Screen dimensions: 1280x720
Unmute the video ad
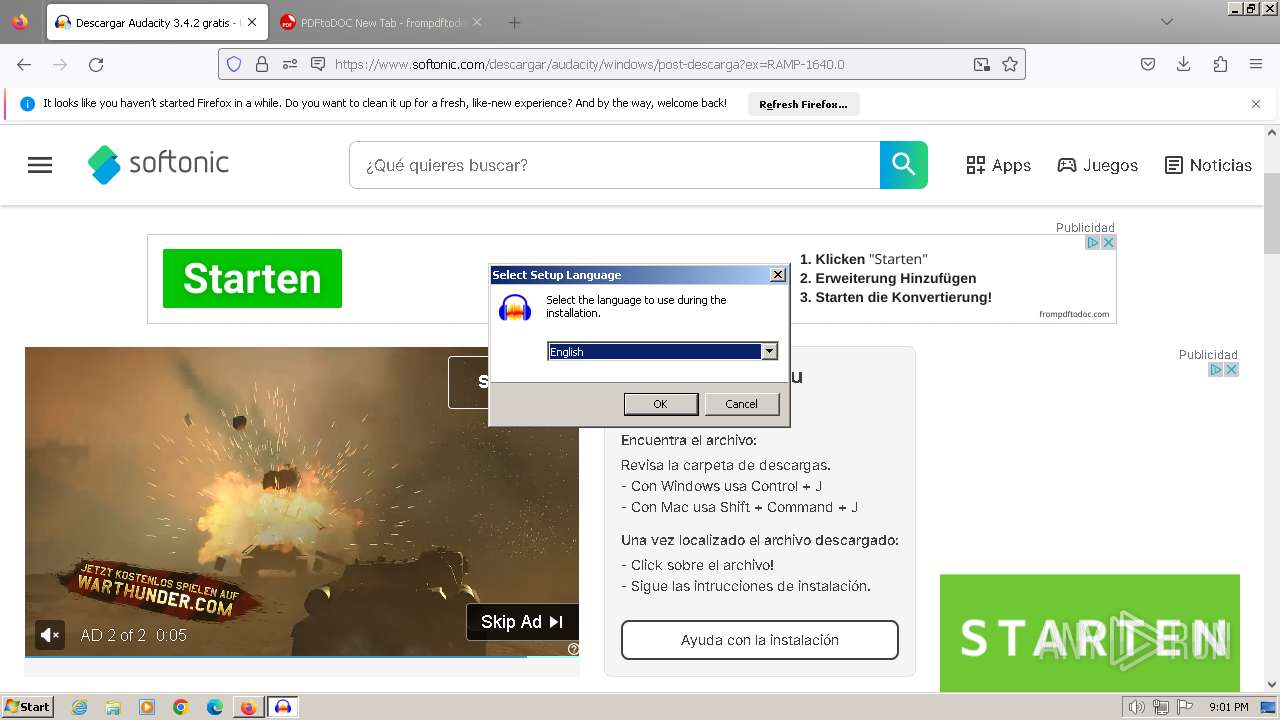coord(50,634)
